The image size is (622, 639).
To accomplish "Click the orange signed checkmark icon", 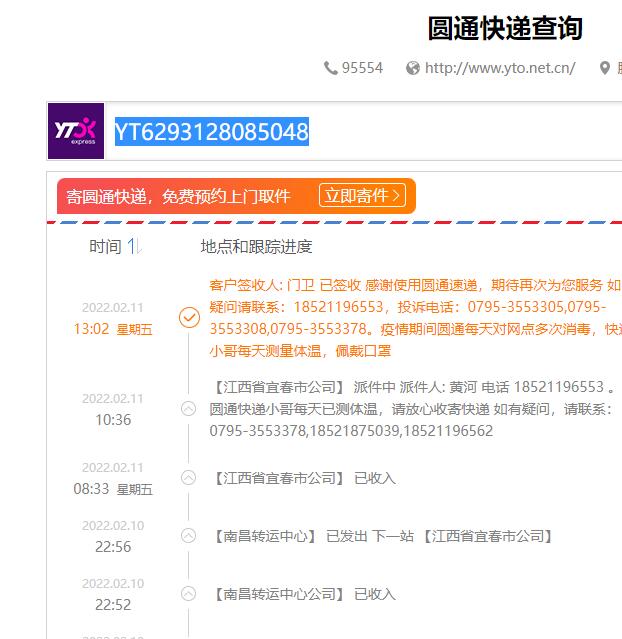I will (189, 317).
